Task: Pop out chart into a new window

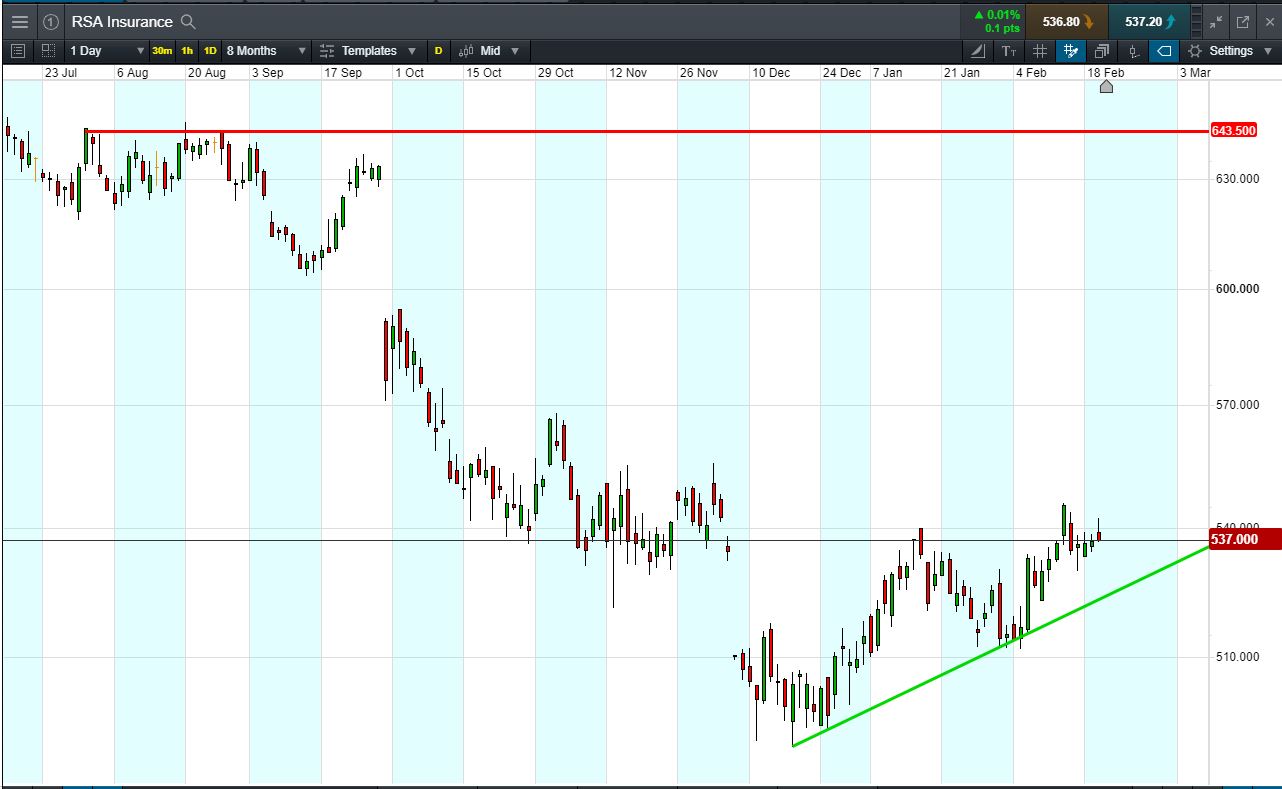Action: click(1243, 21)
